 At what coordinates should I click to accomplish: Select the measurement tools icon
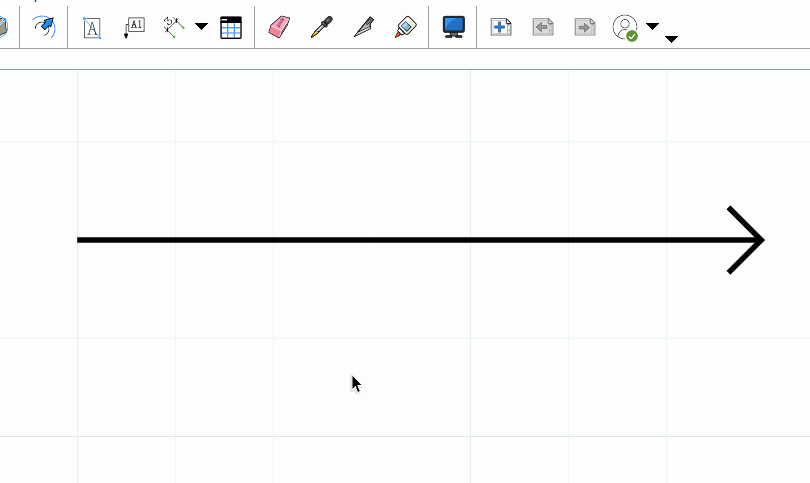pyautogui.click(x=174, y=27)
